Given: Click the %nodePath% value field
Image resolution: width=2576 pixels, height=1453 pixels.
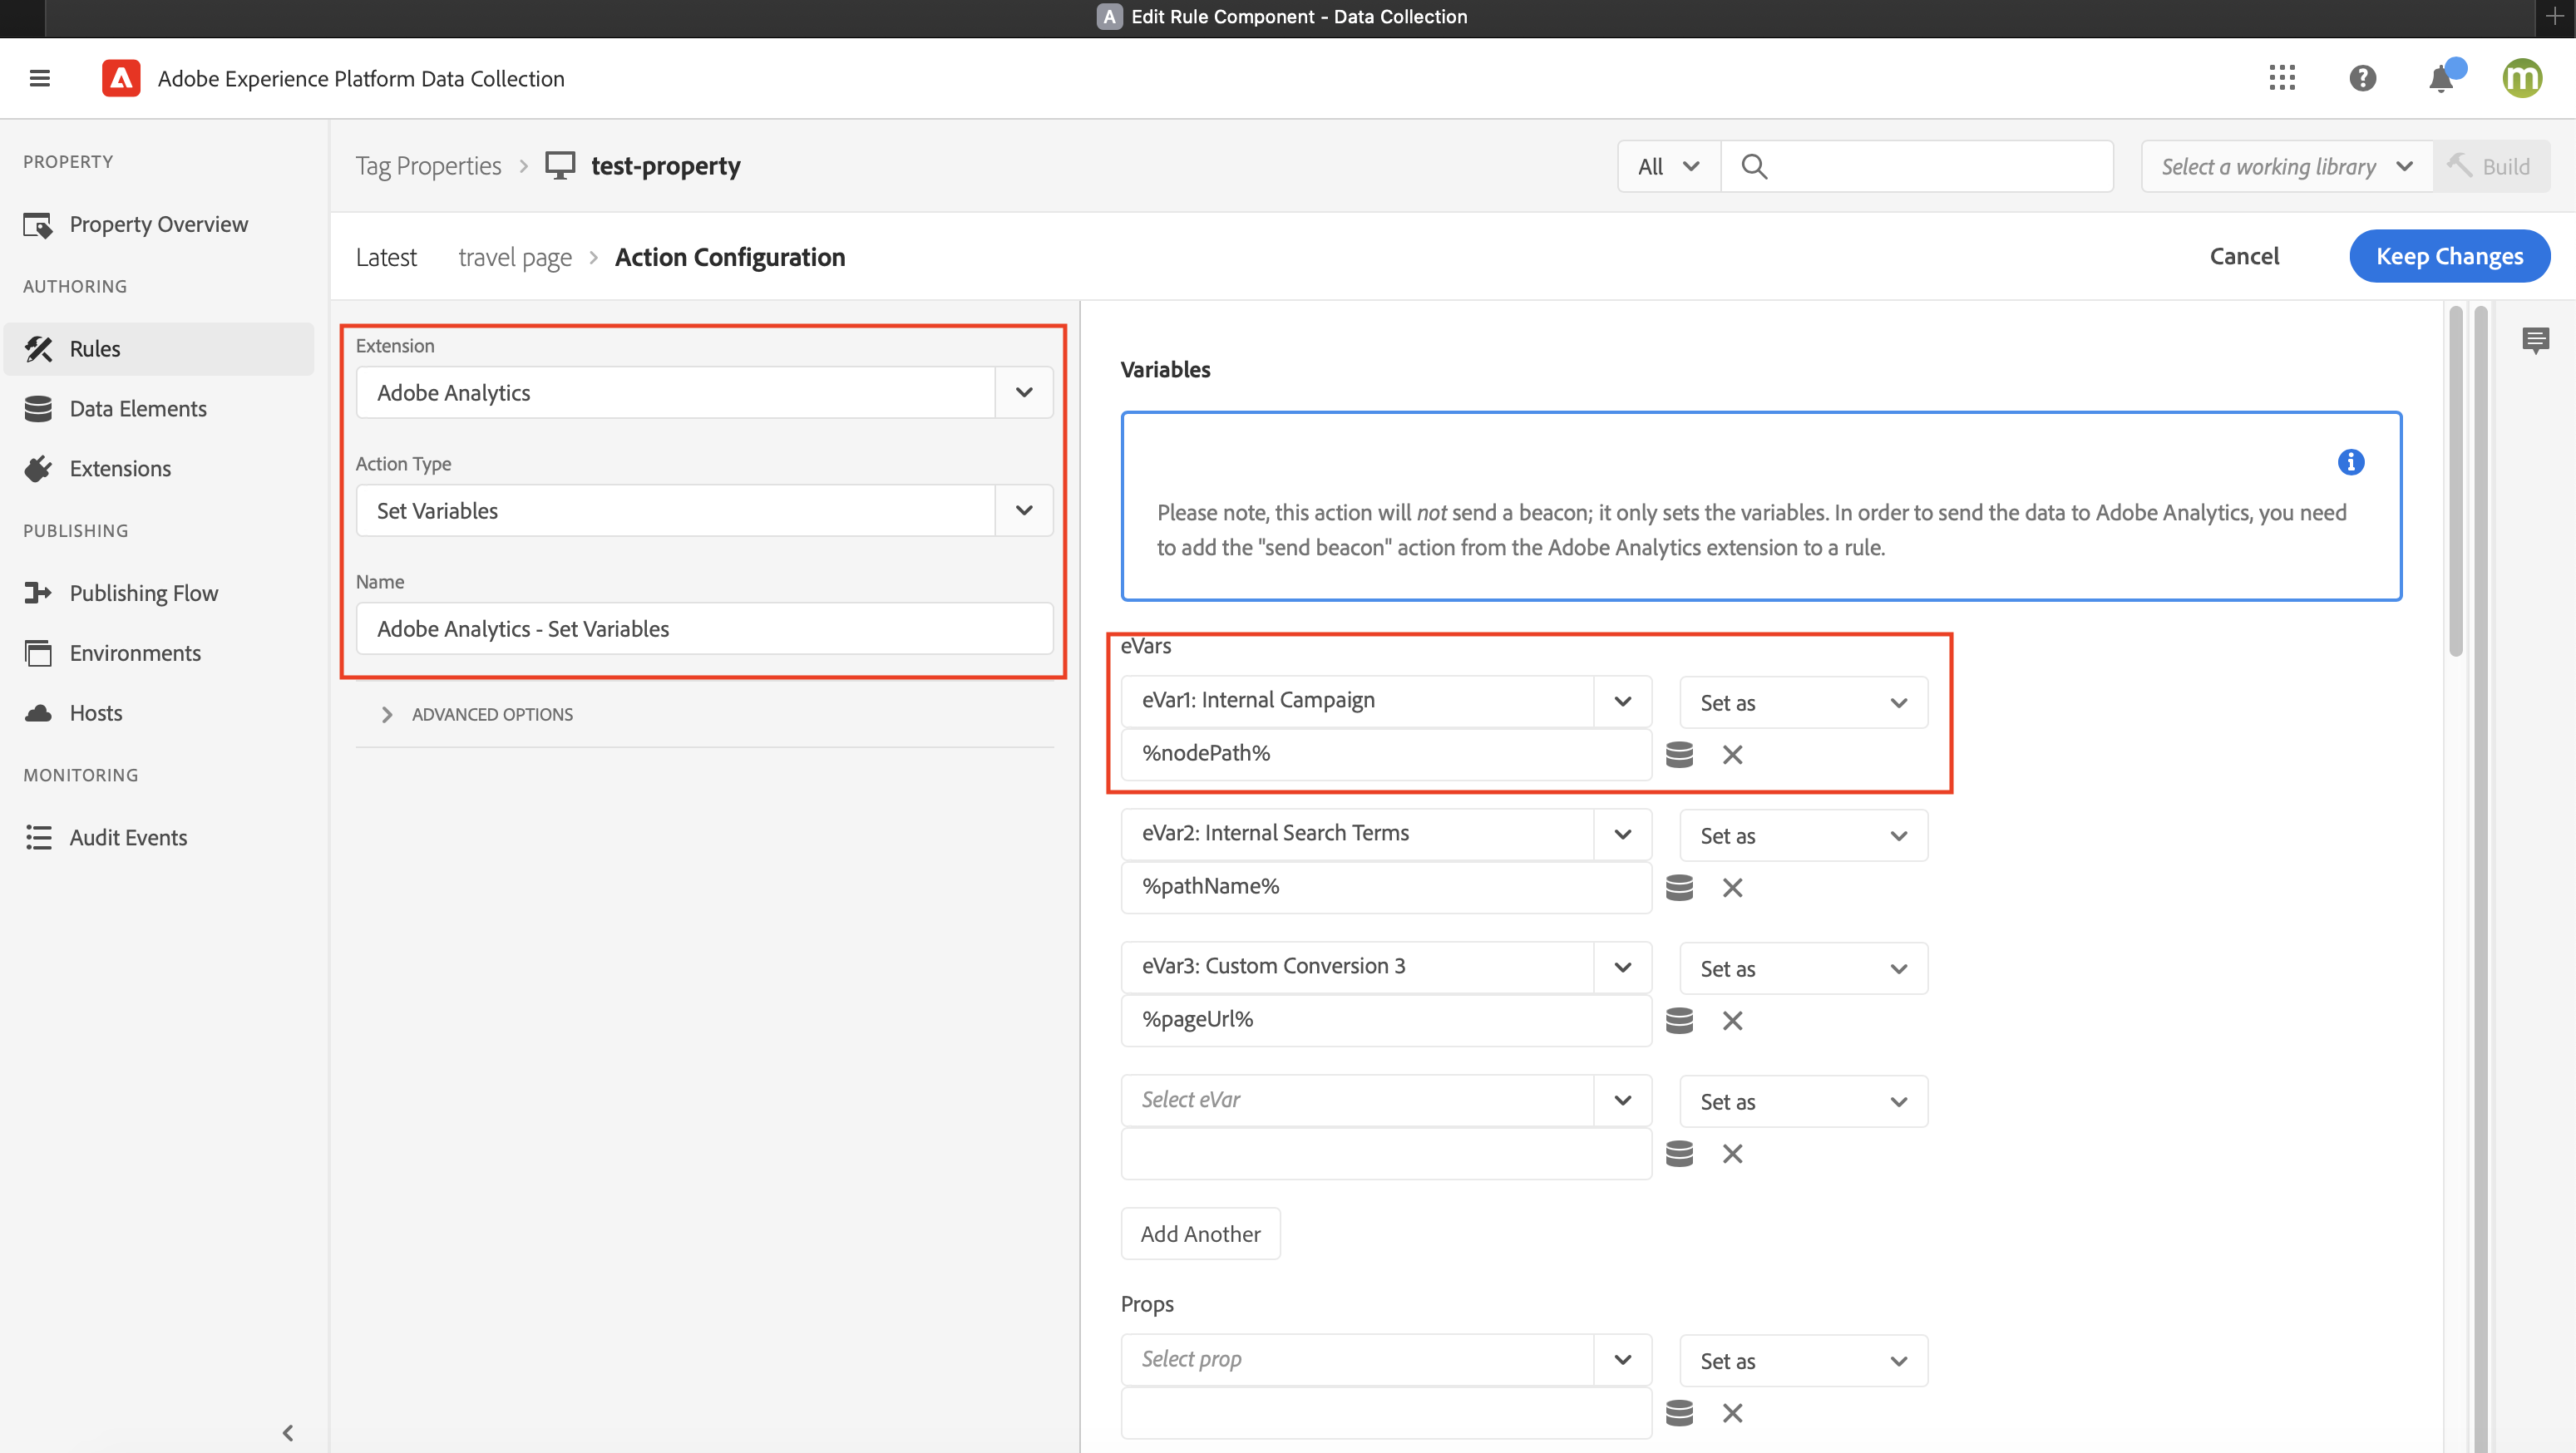Looking at the screenshot, I should point(1385,754).
